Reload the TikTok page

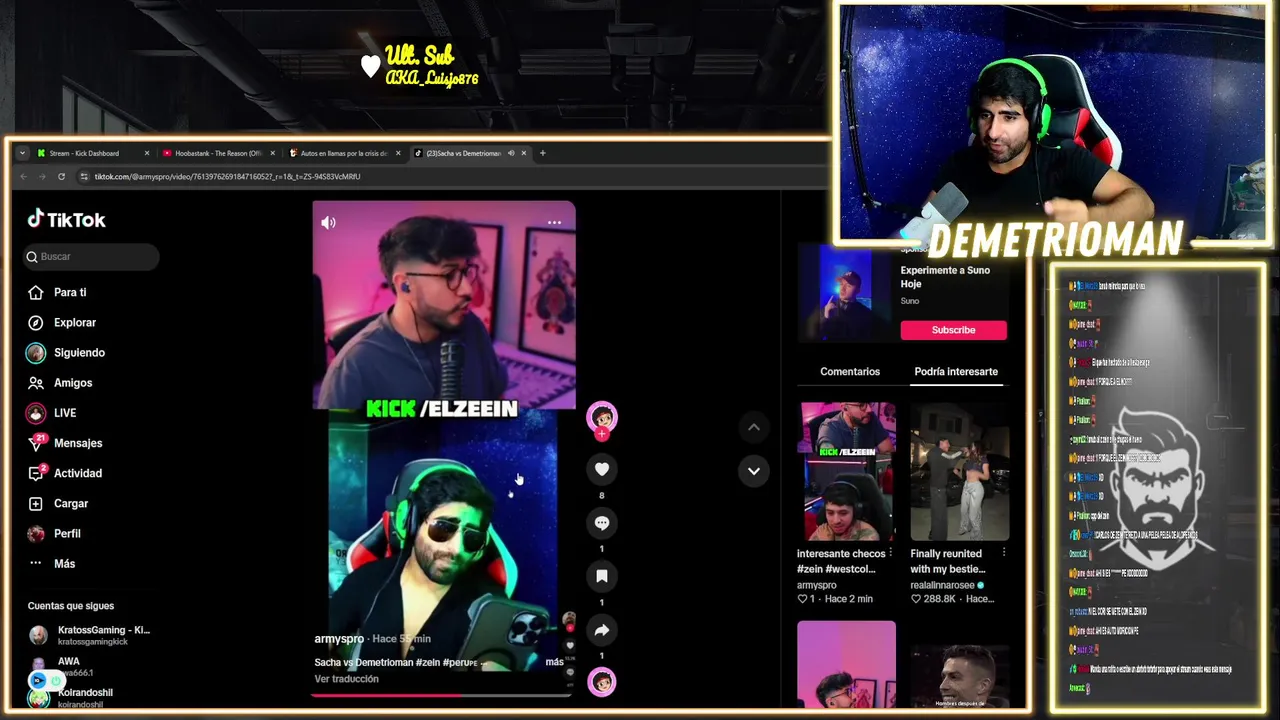tap(61, 176)
